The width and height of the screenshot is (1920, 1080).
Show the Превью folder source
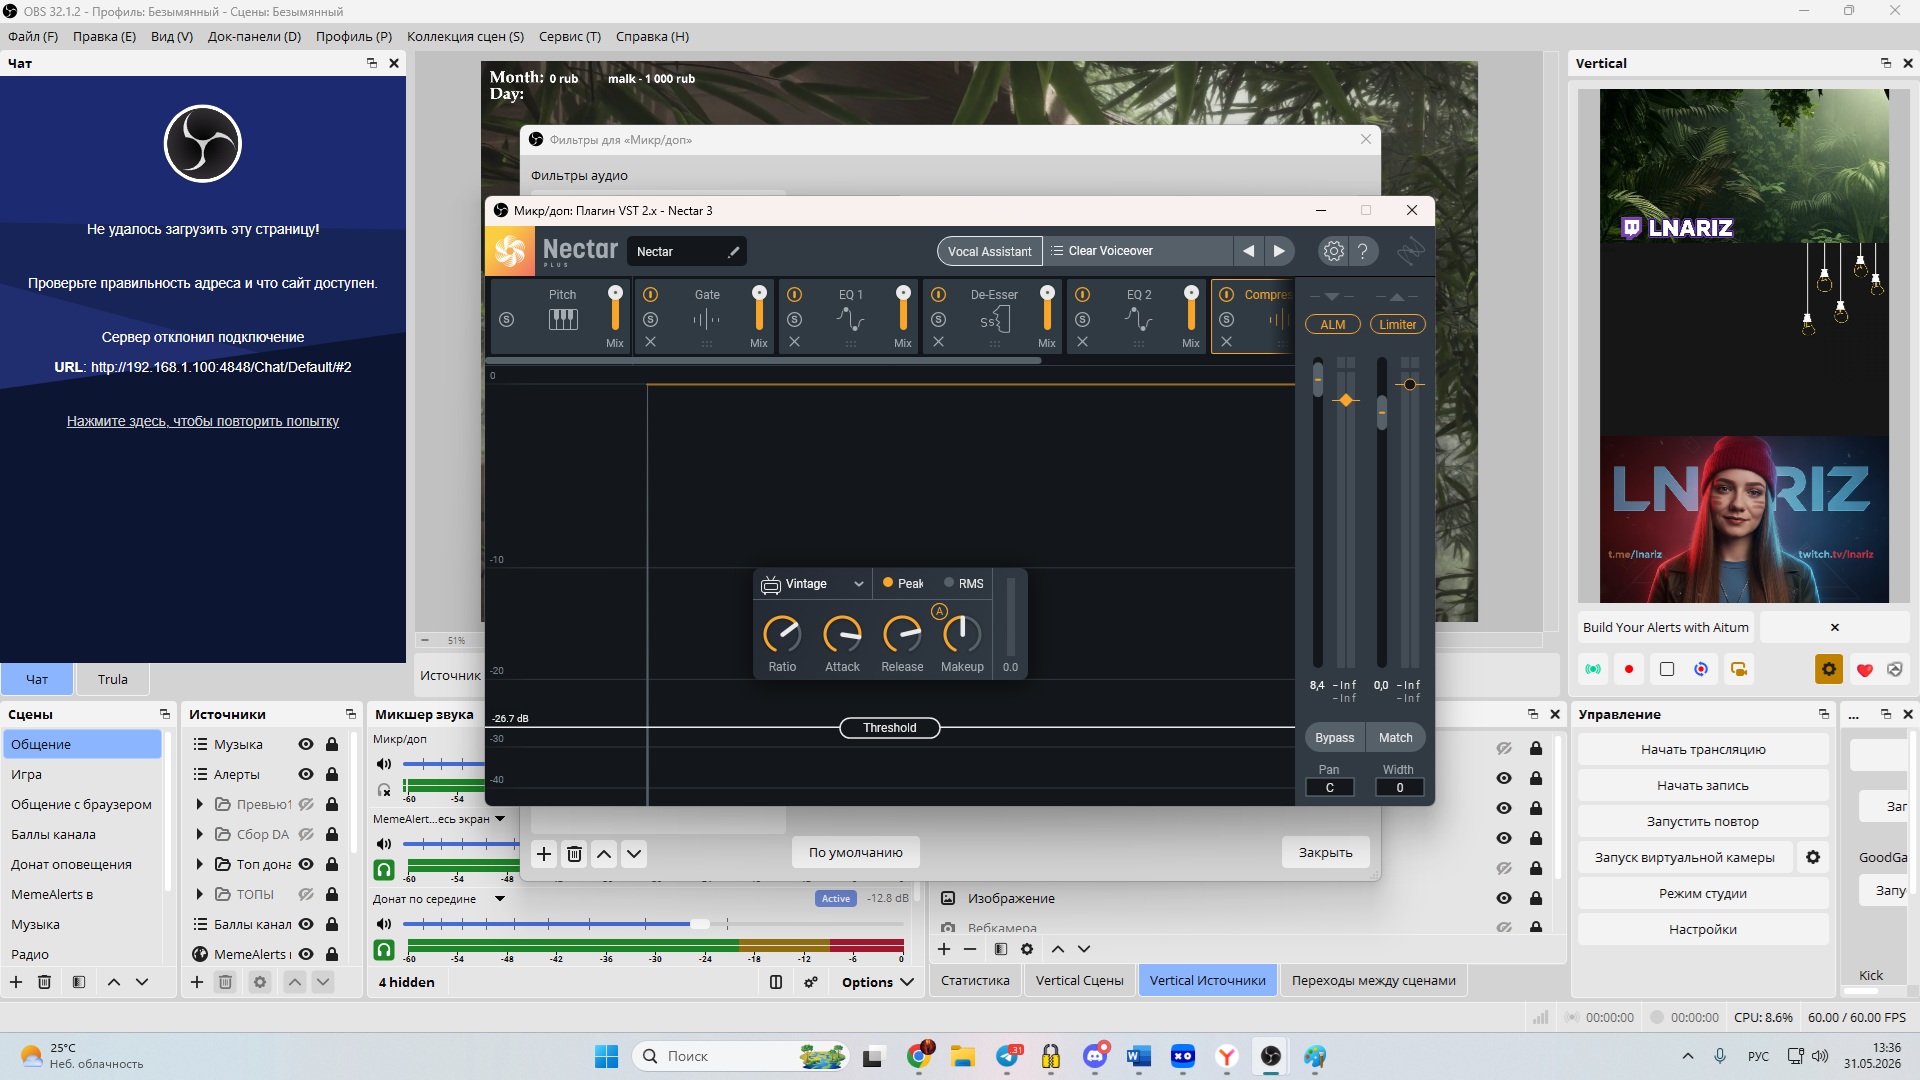click(306, 804)
